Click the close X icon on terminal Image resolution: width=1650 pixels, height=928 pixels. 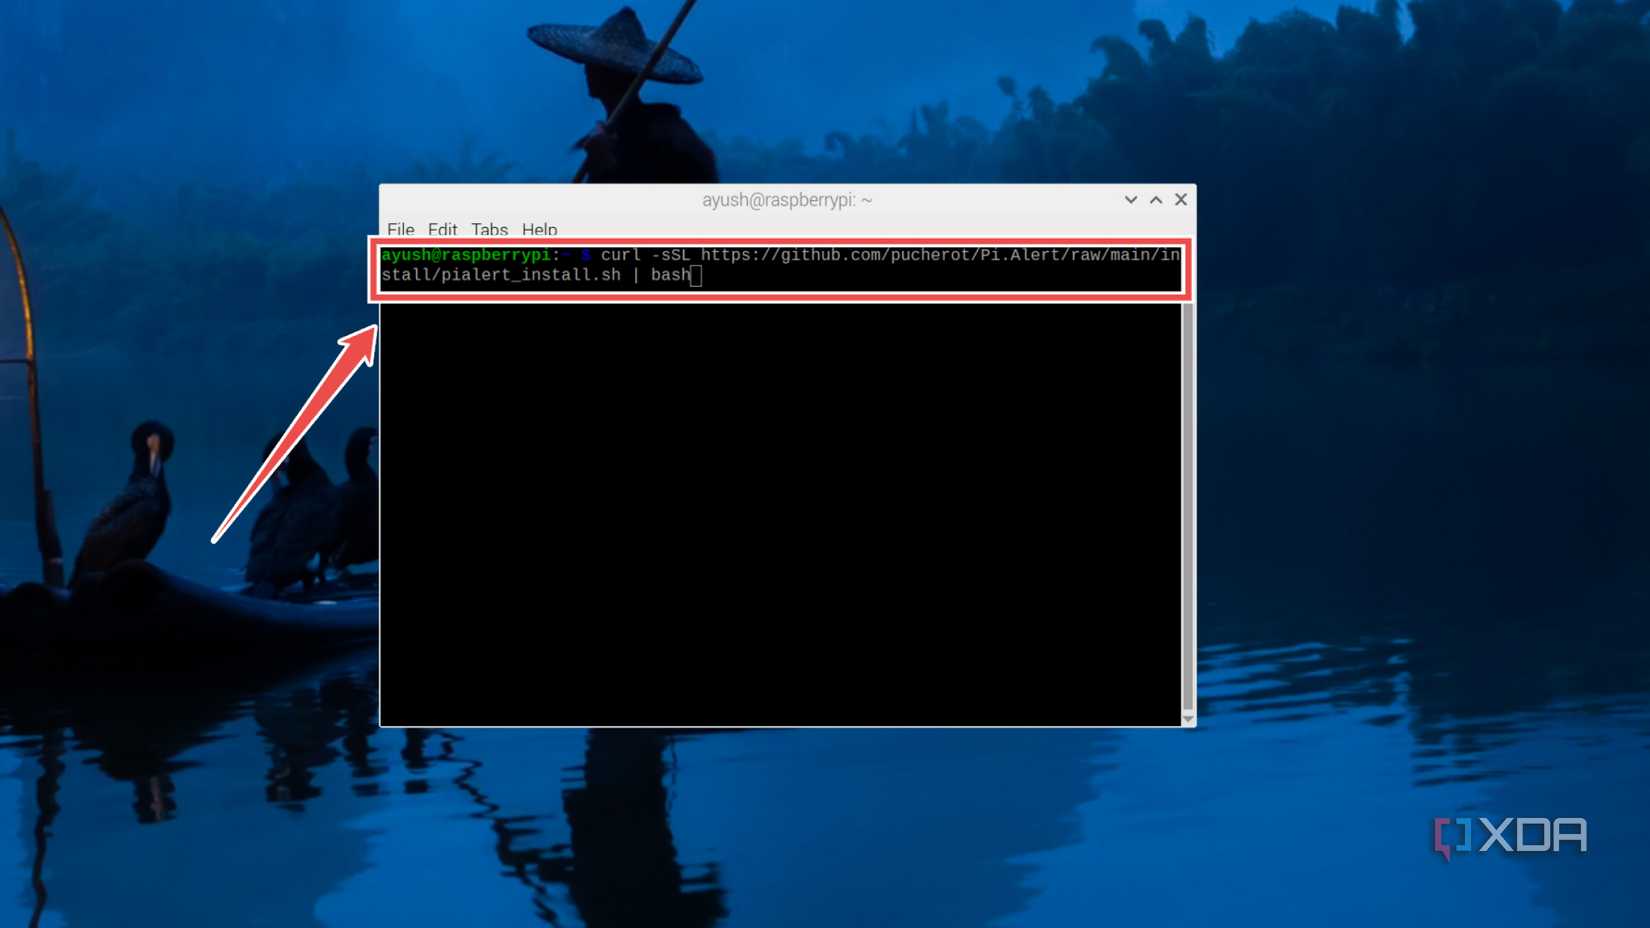[1180, 199]
